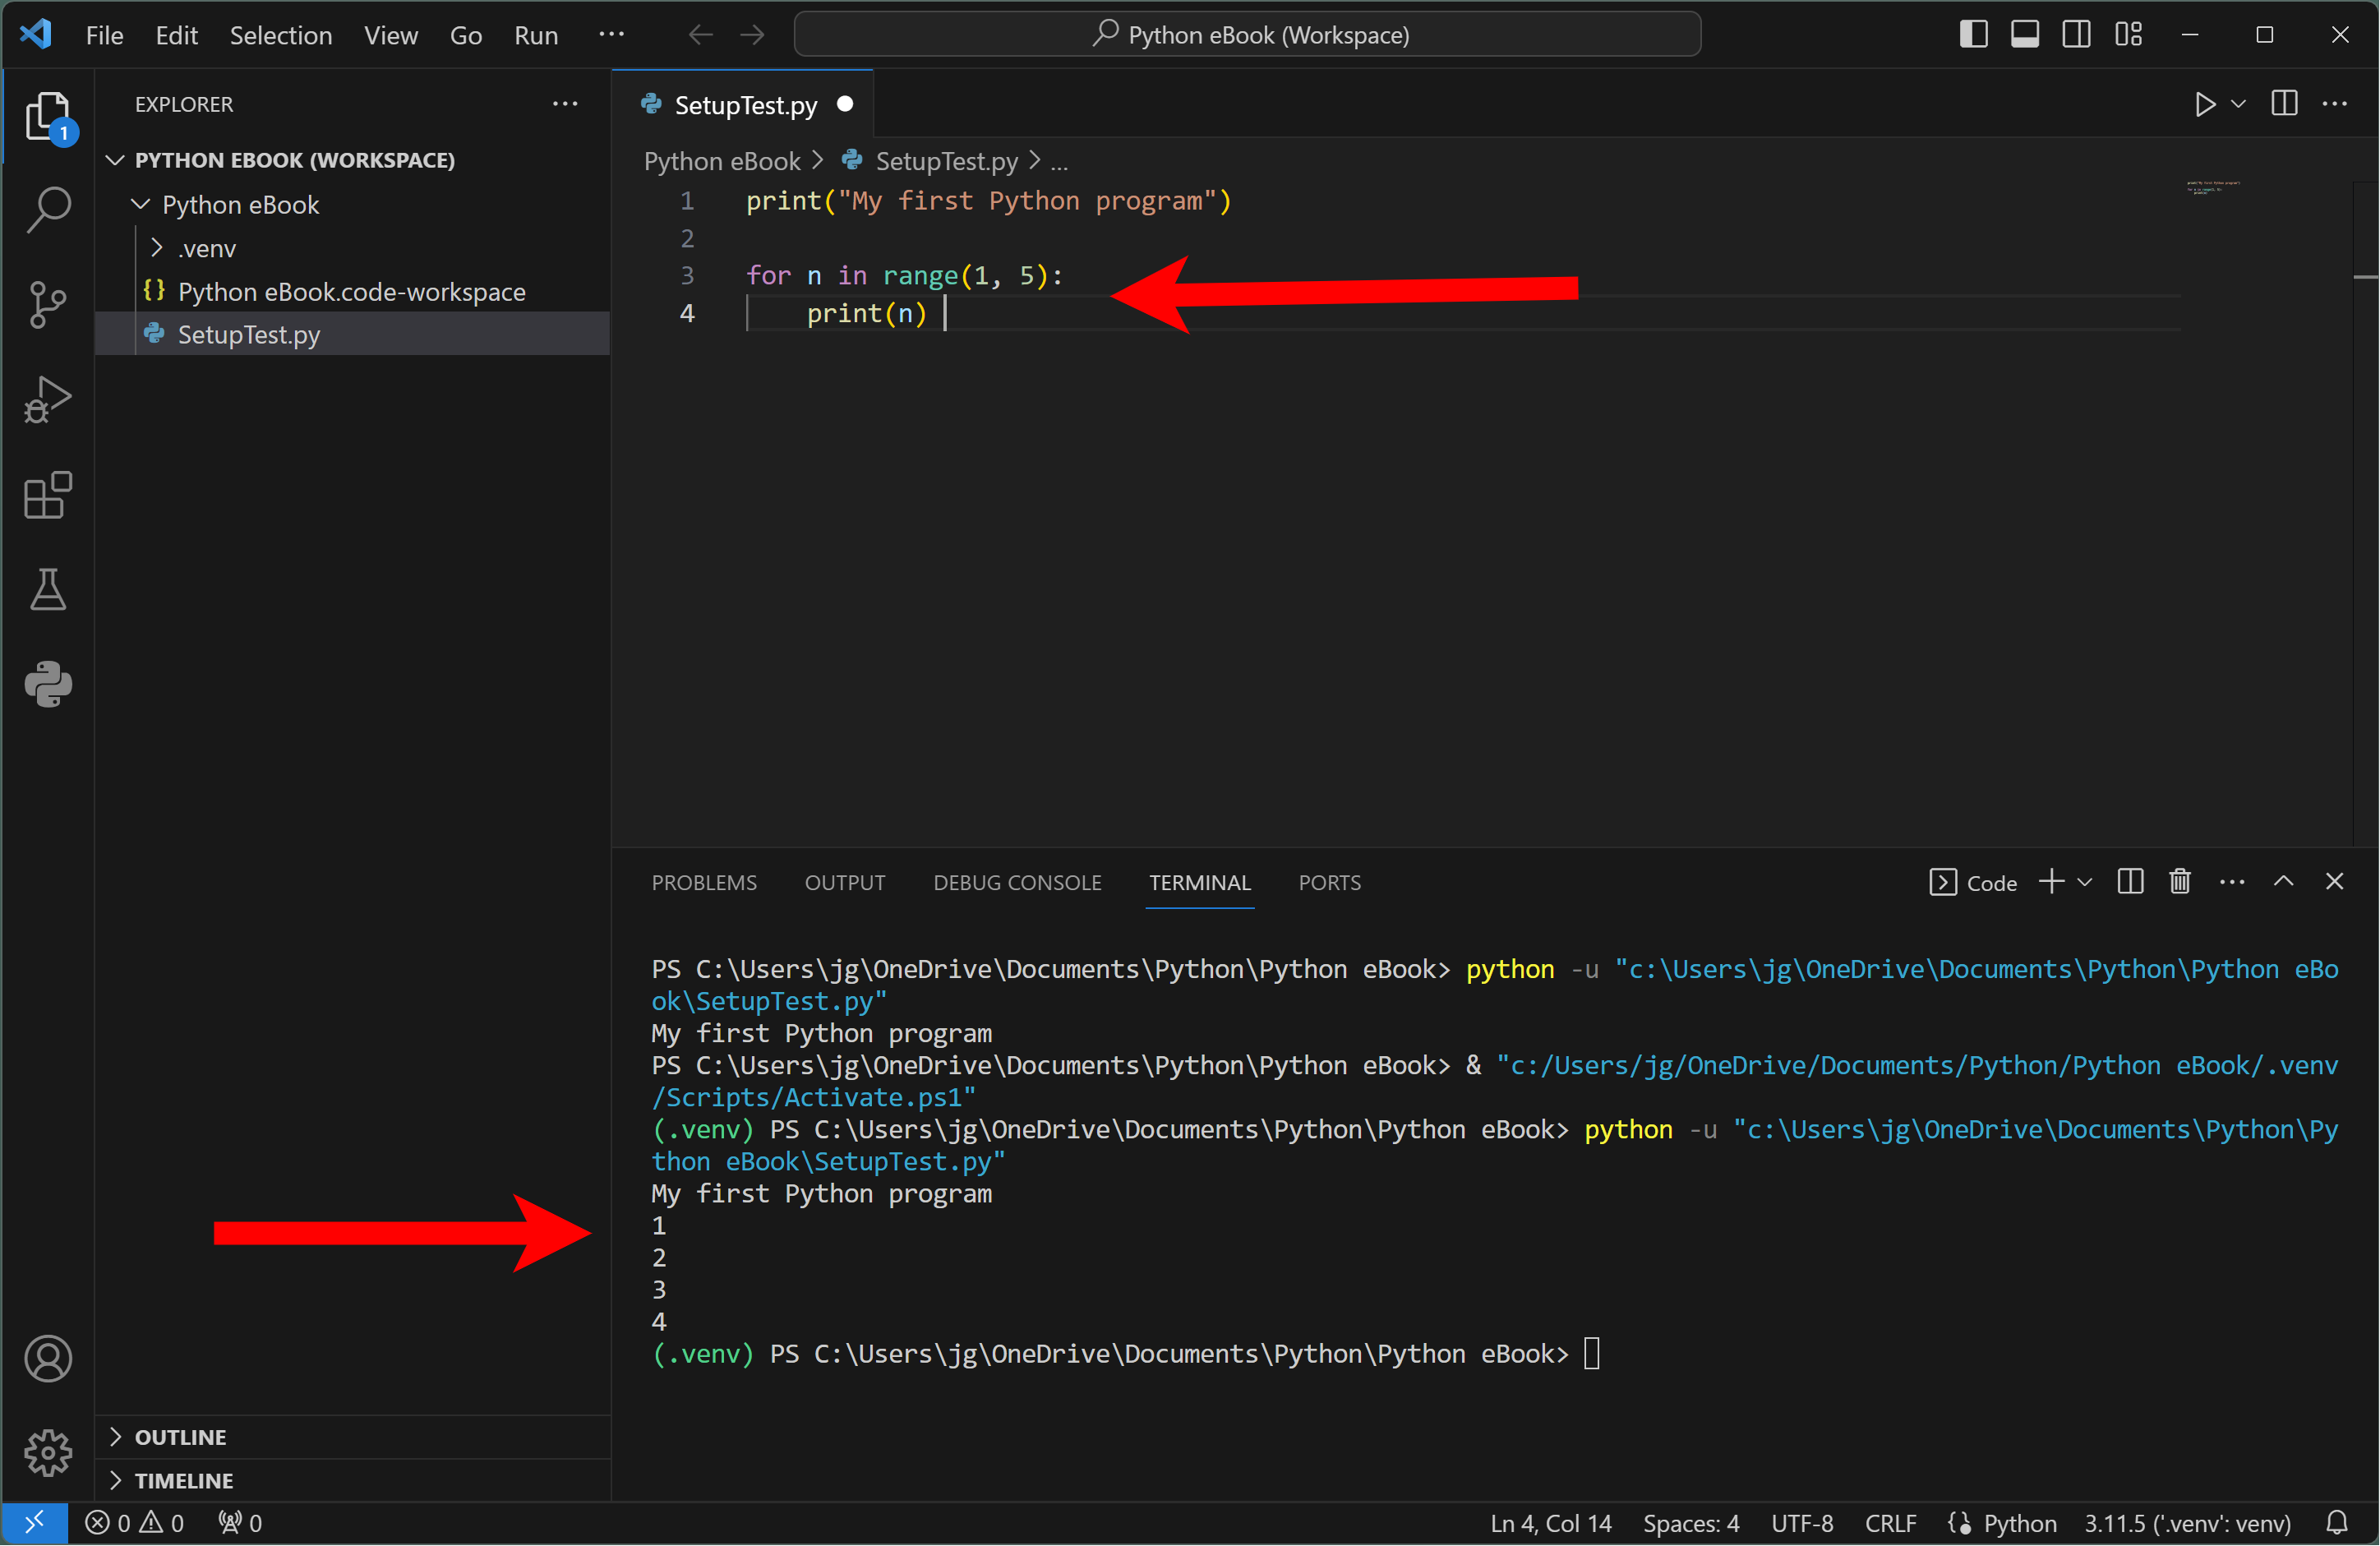Open notifications bell in status bar
This screenshot has width=2380, height=1546.
[x=2337, y=1524]
